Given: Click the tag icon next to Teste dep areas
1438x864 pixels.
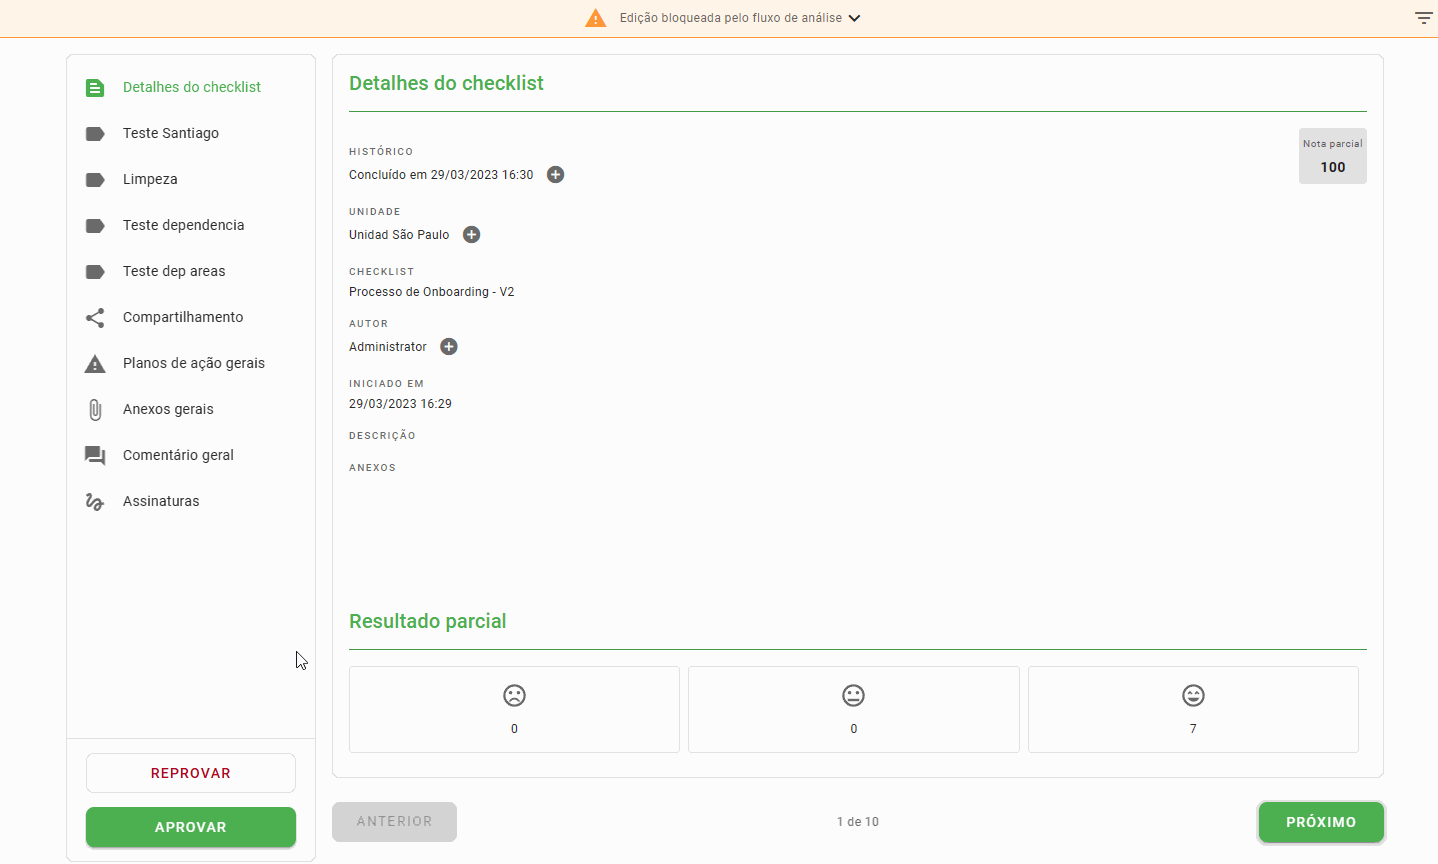Looking at the screenshot, I should coord(95,272).
